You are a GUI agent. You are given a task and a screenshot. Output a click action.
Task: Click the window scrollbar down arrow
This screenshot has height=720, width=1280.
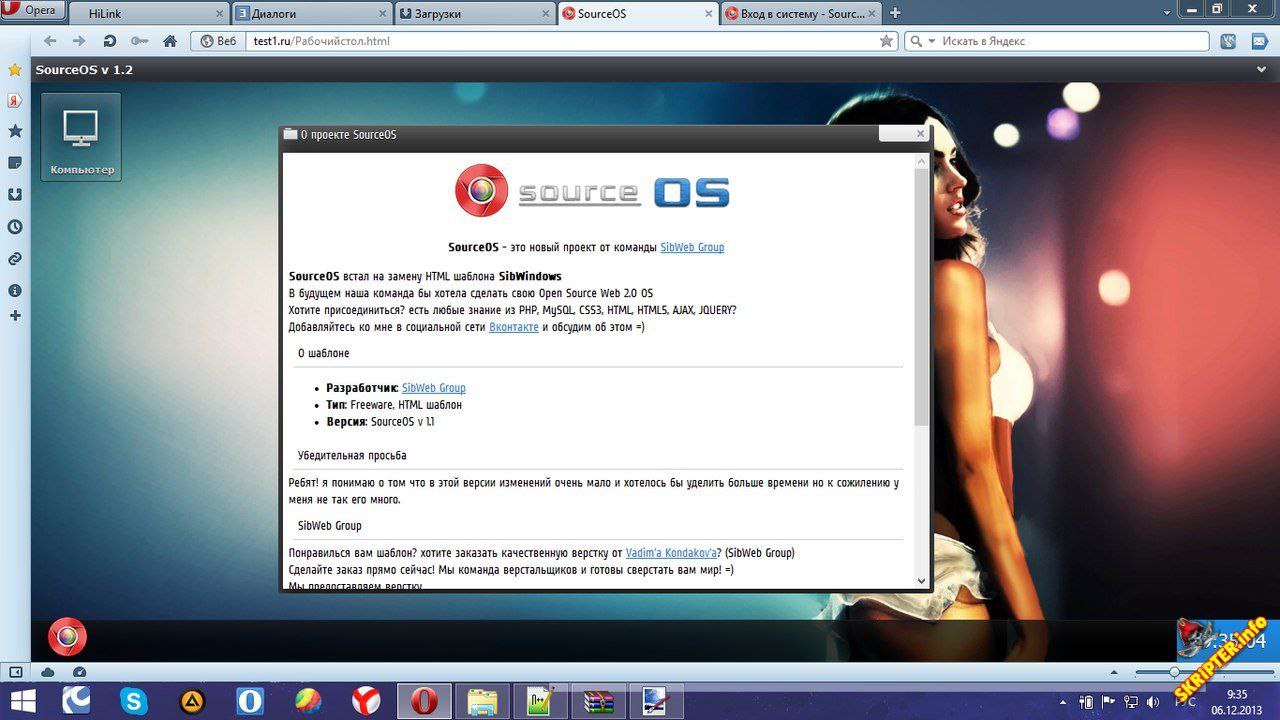point(921,580)
